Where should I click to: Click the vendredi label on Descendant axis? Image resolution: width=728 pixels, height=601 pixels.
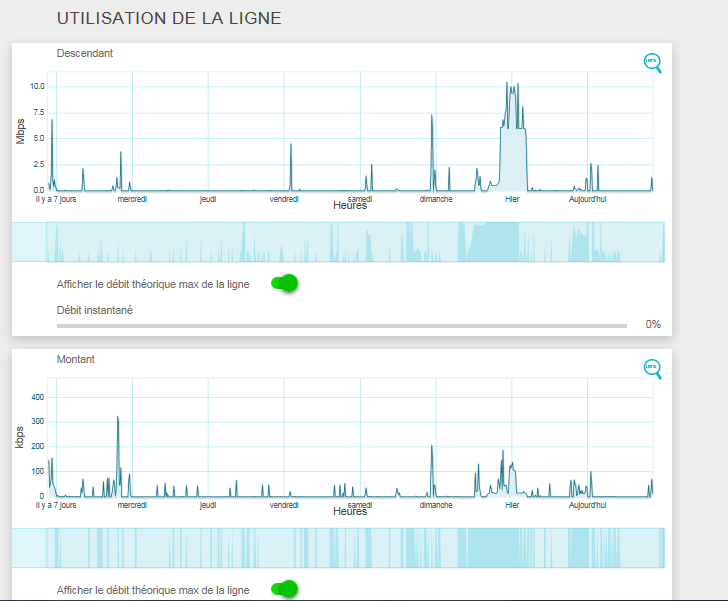(284, 199)
